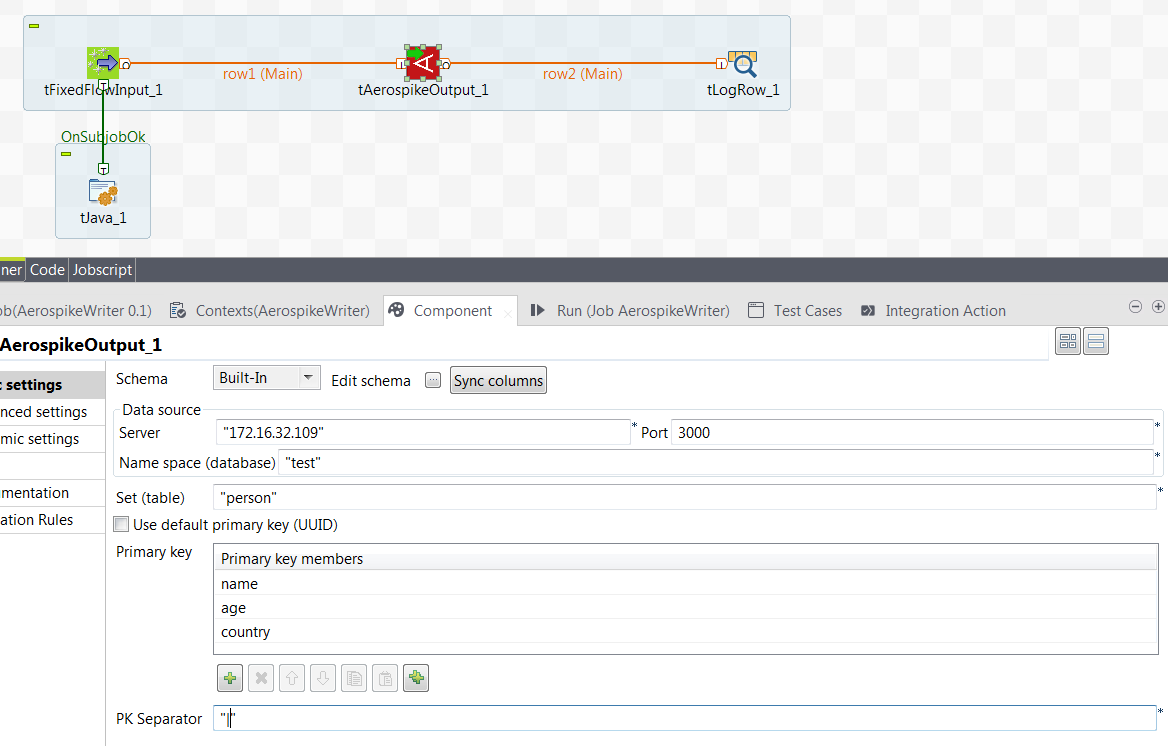Image resolution: width=1168 pixels, height=746 pixels.
Task: Move primary key row up arrow icon
Action: (292, 678)
